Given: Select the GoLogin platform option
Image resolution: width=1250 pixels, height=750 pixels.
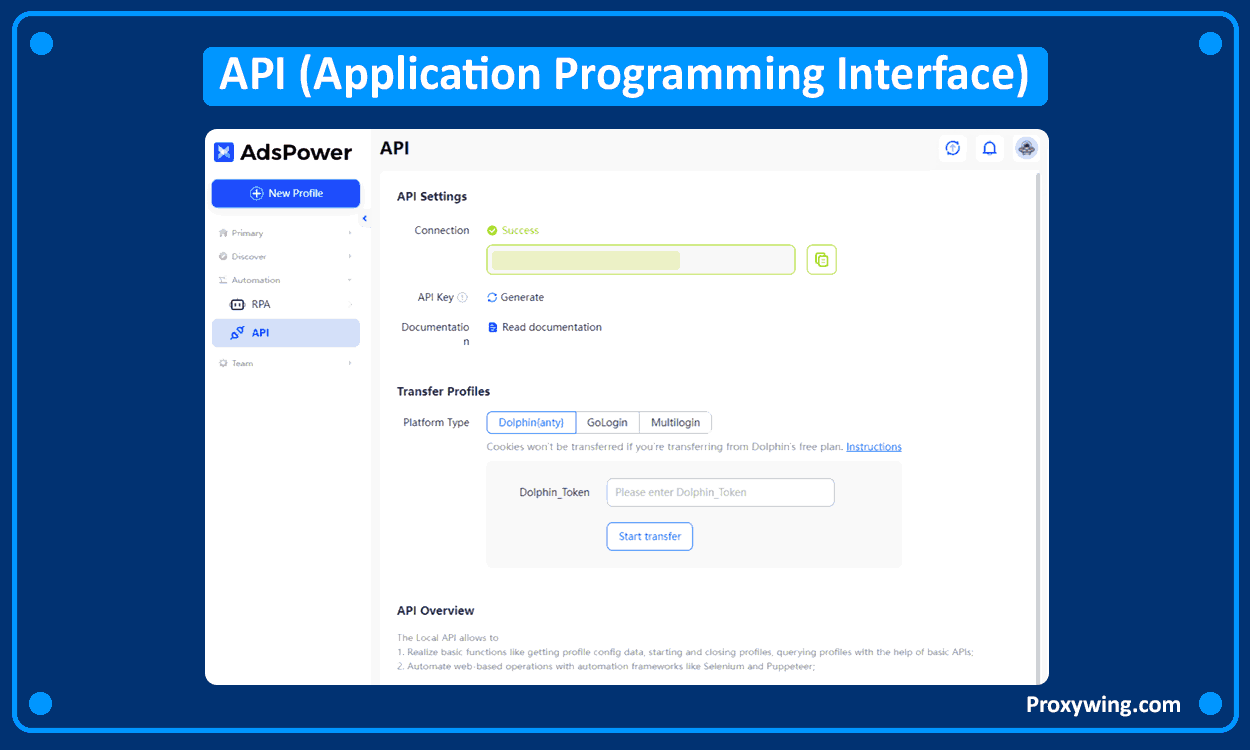Looking at the screenshot, I should 608,422.
